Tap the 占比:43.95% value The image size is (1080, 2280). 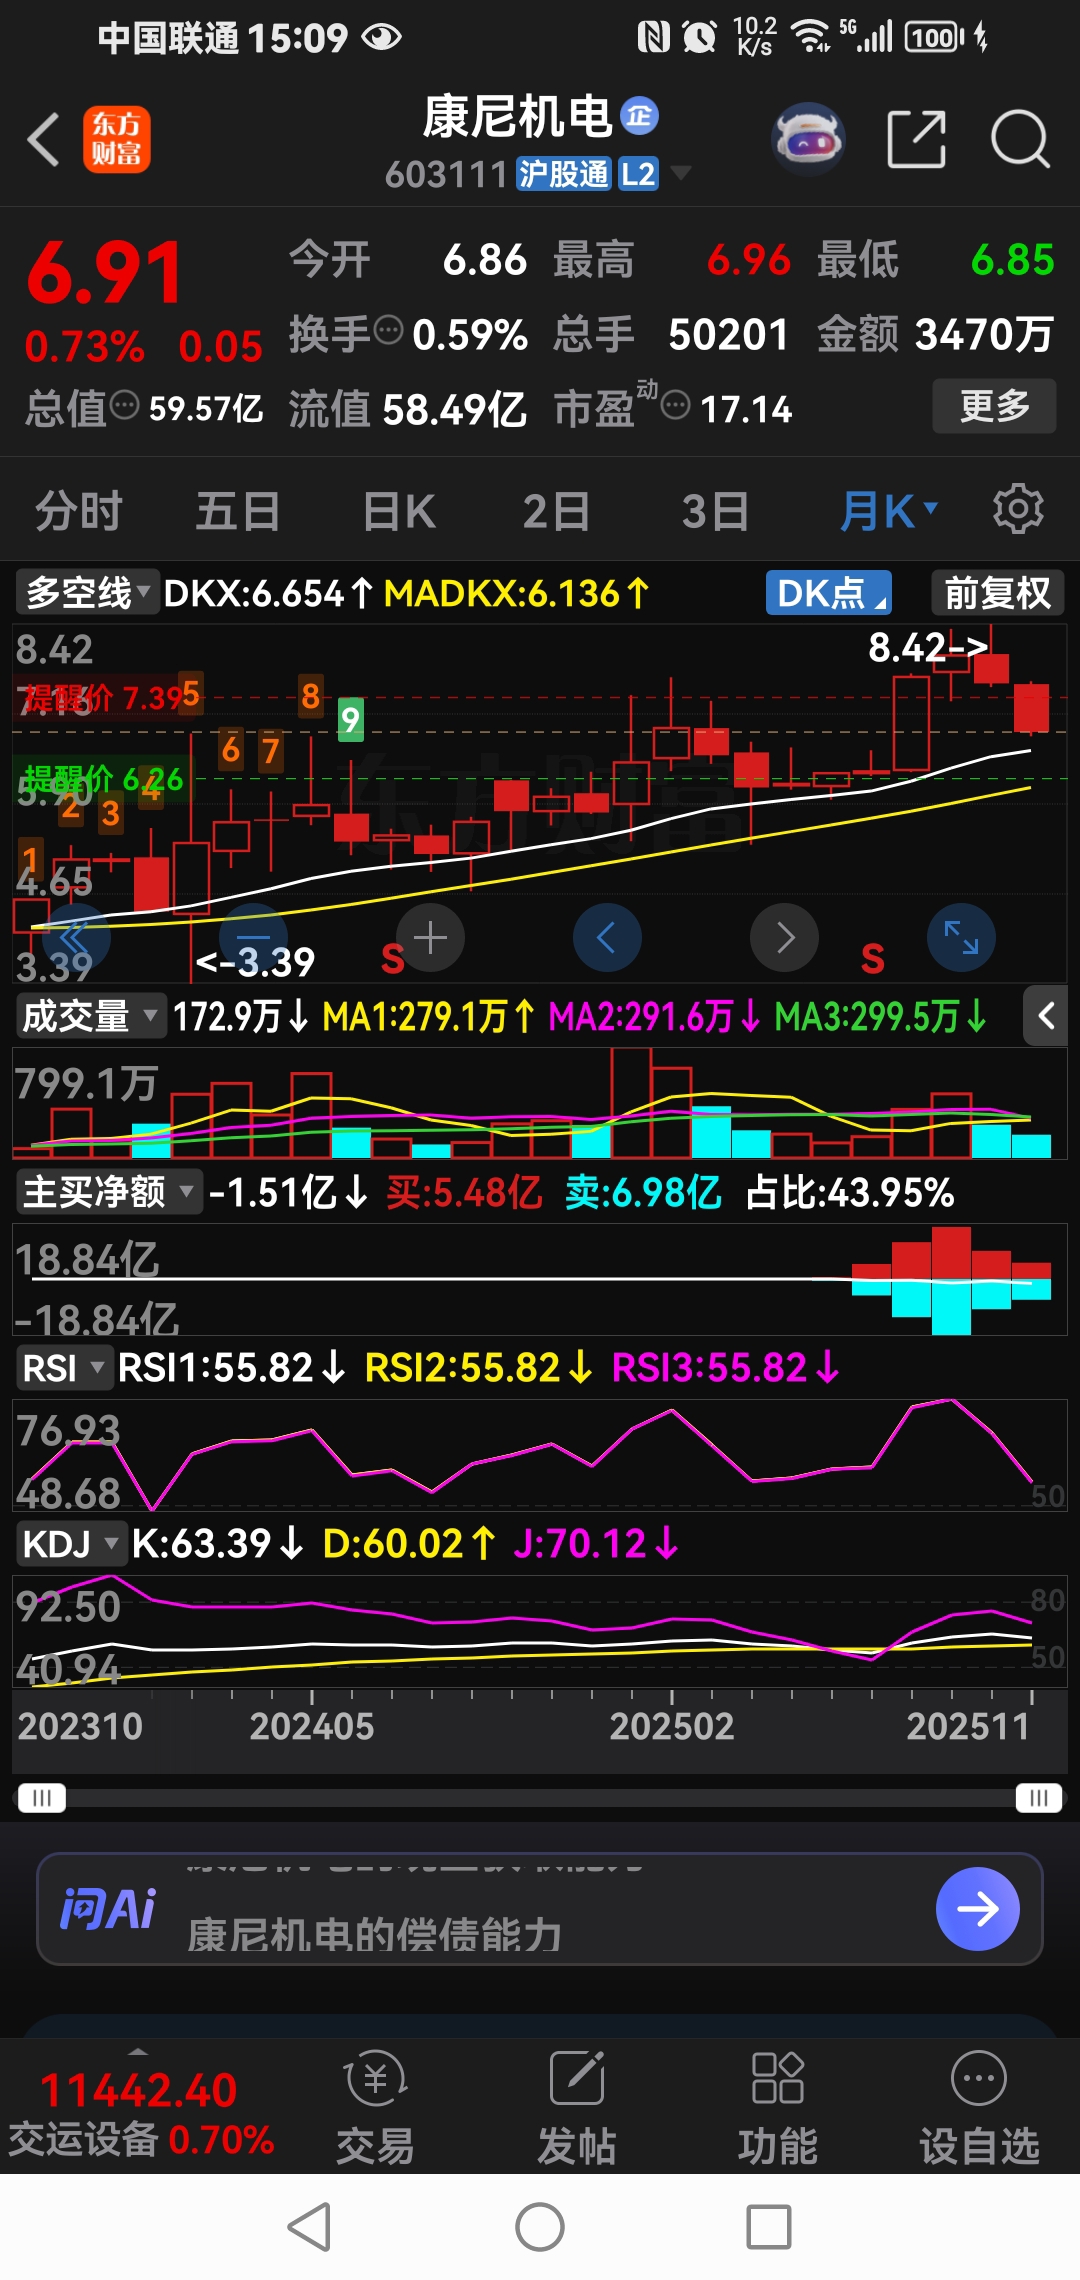point(851,1192)
